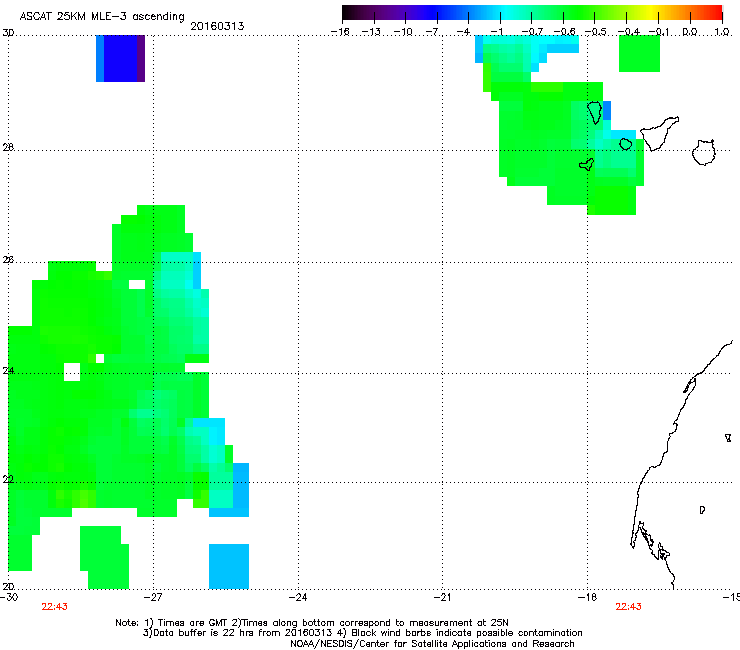Click the '-0.1' color scale label

click(x=659, y=32)
